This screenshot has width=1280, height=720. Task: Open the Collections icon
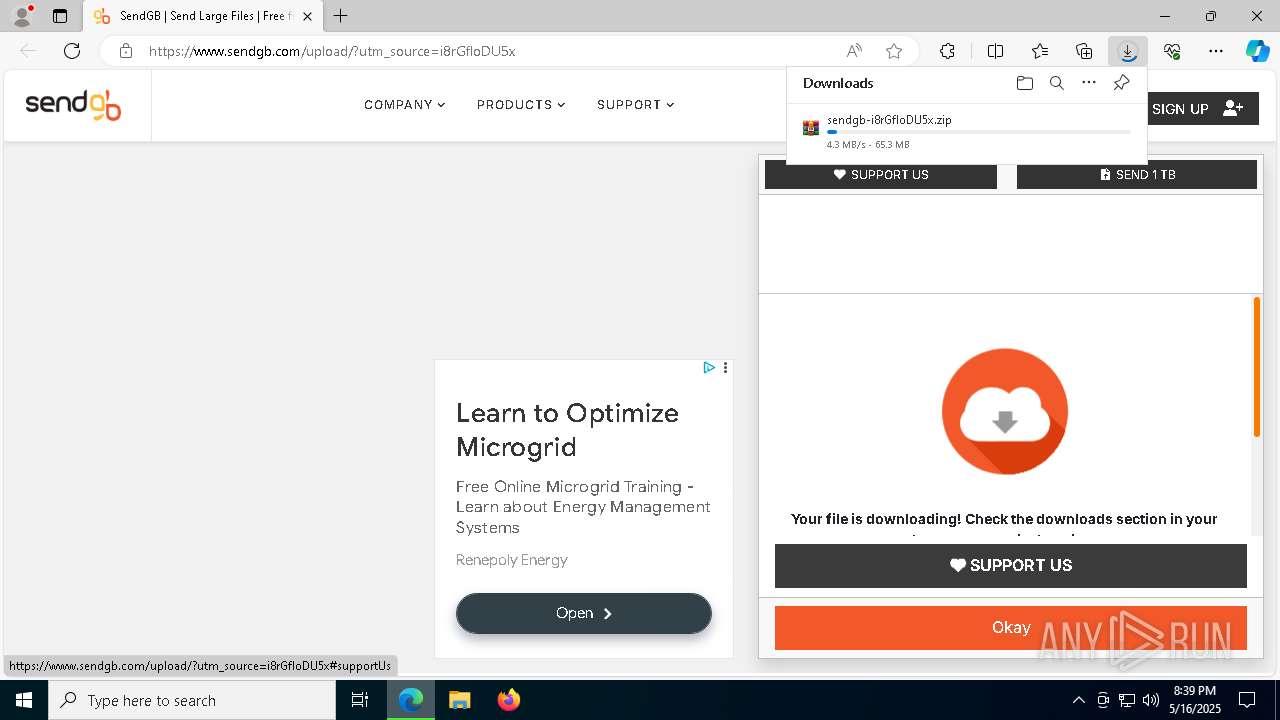tap(1084, 51)
